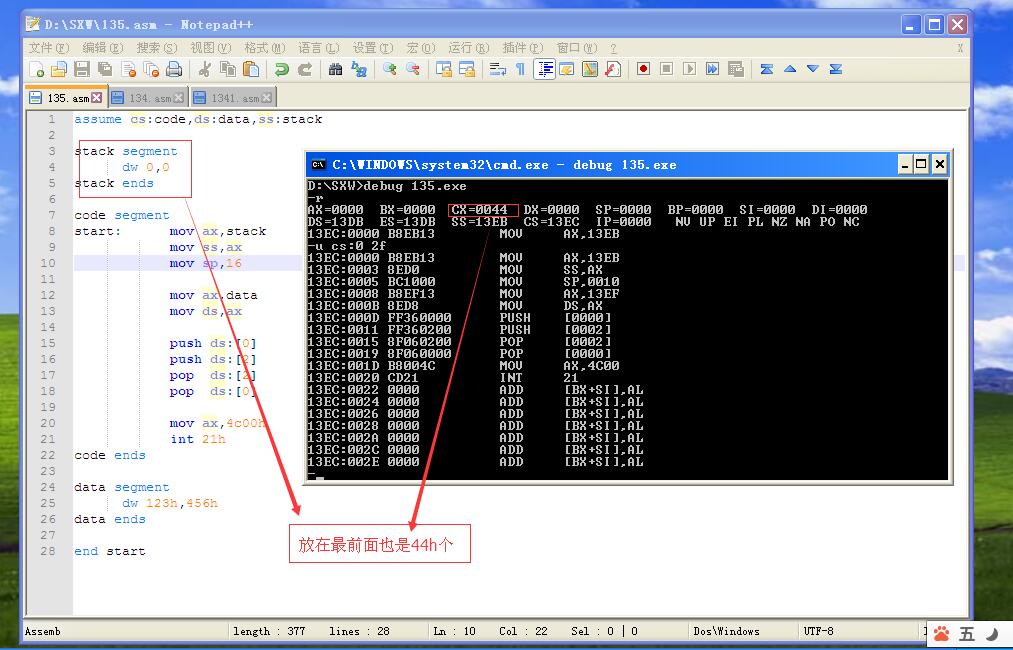Click 'Dos\Windows' in status bar

(x=726, y=631)
